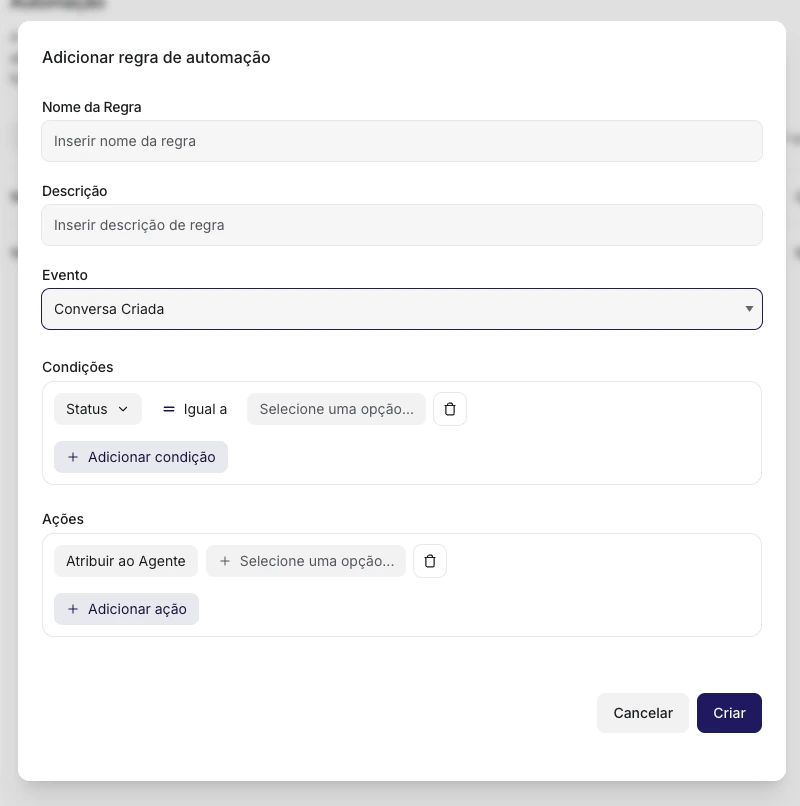Focus the Nome da Regra input field
This screenshot has width=800, height=806.
(x=402, y=141)
